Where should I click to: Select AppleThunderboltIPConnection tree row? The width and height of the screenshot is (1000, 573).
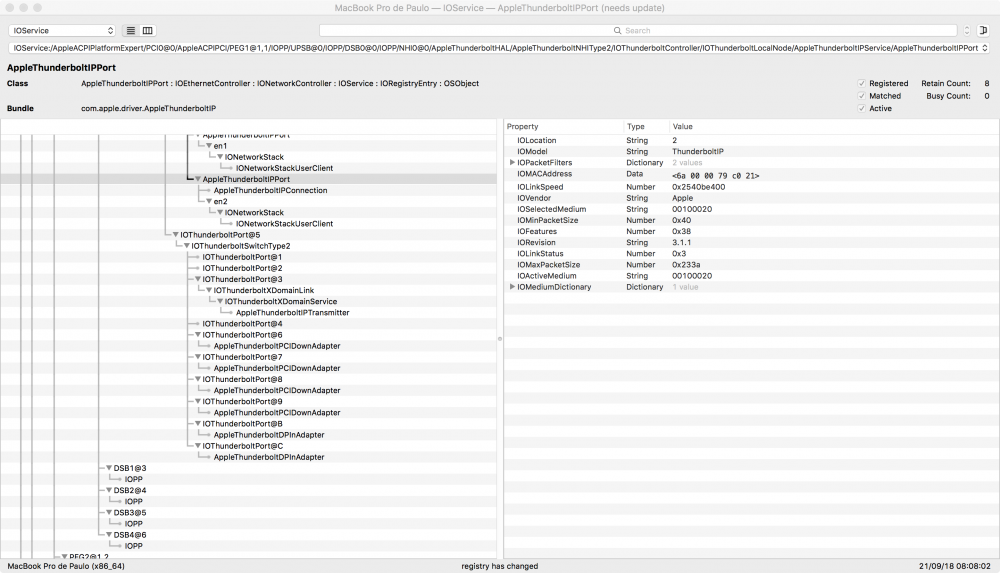(x=270, y=191)
